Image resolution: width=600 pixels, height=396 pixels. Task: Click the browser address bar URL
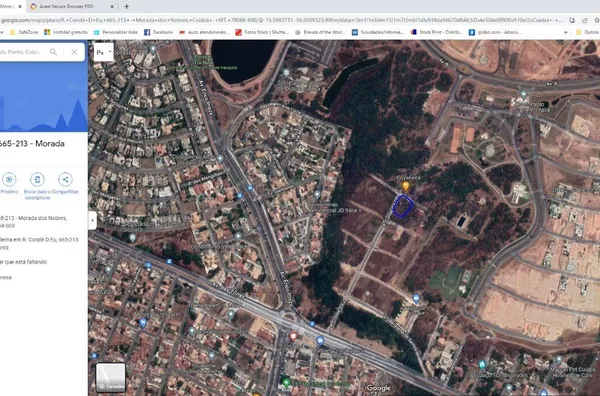pyautogui.click(x=281, y=20)
